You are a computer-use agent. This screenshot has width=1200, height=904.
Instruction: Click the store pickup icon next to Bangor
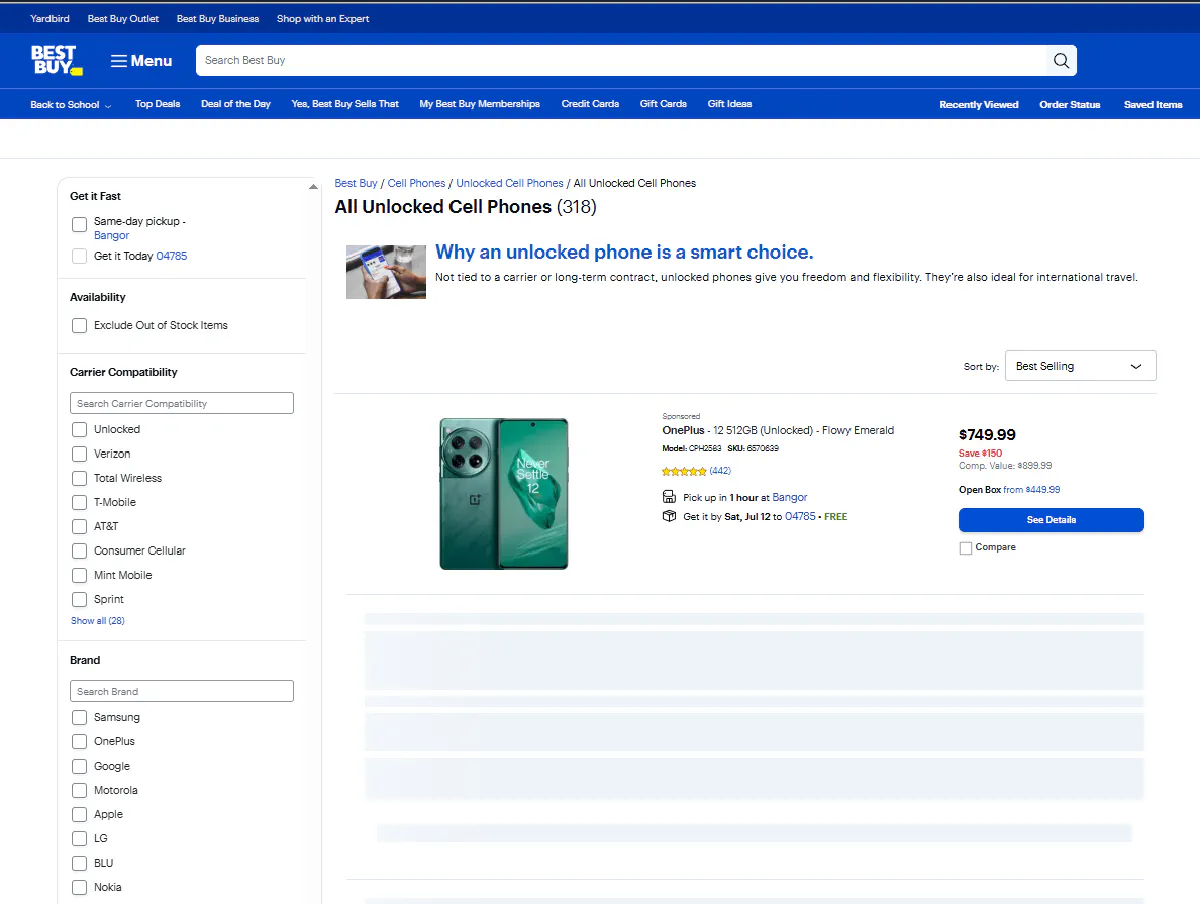coord(668,496)
